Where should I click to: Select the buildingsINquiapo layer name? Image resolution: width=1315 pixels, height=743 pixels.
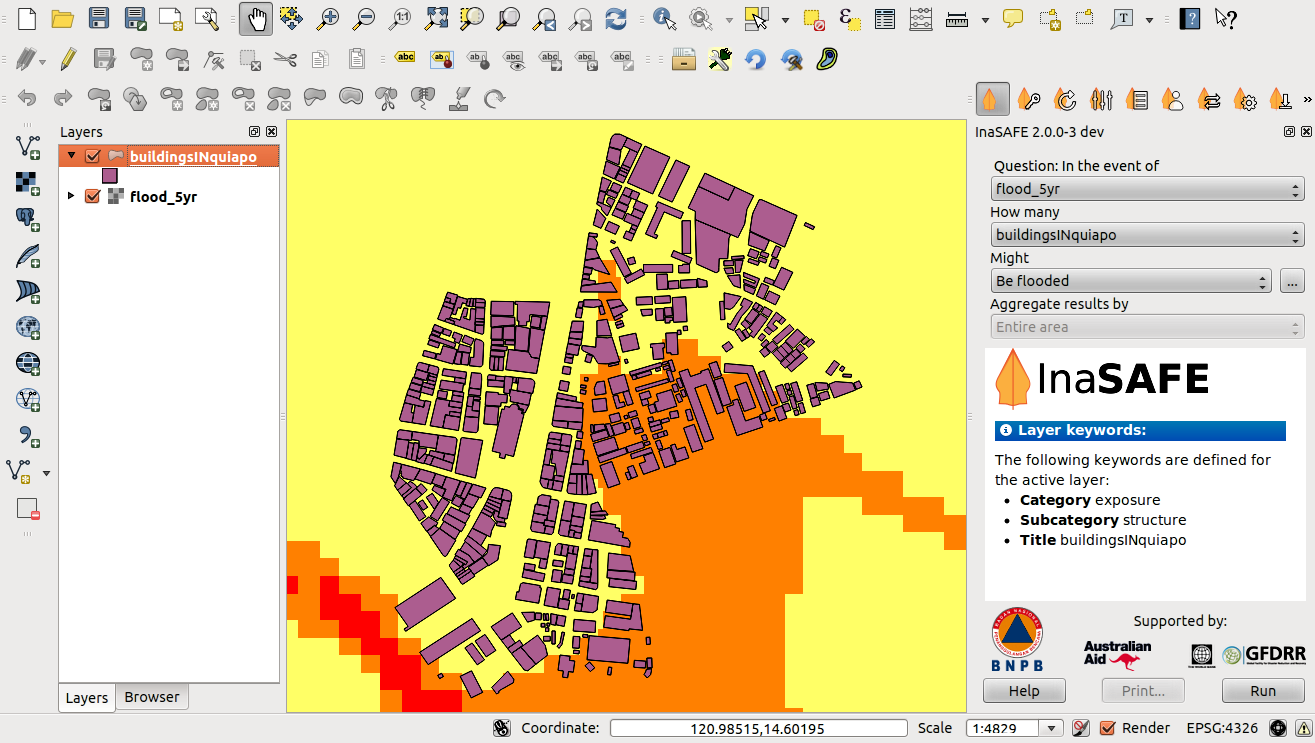pyautogui.click(x=193, y=157)
